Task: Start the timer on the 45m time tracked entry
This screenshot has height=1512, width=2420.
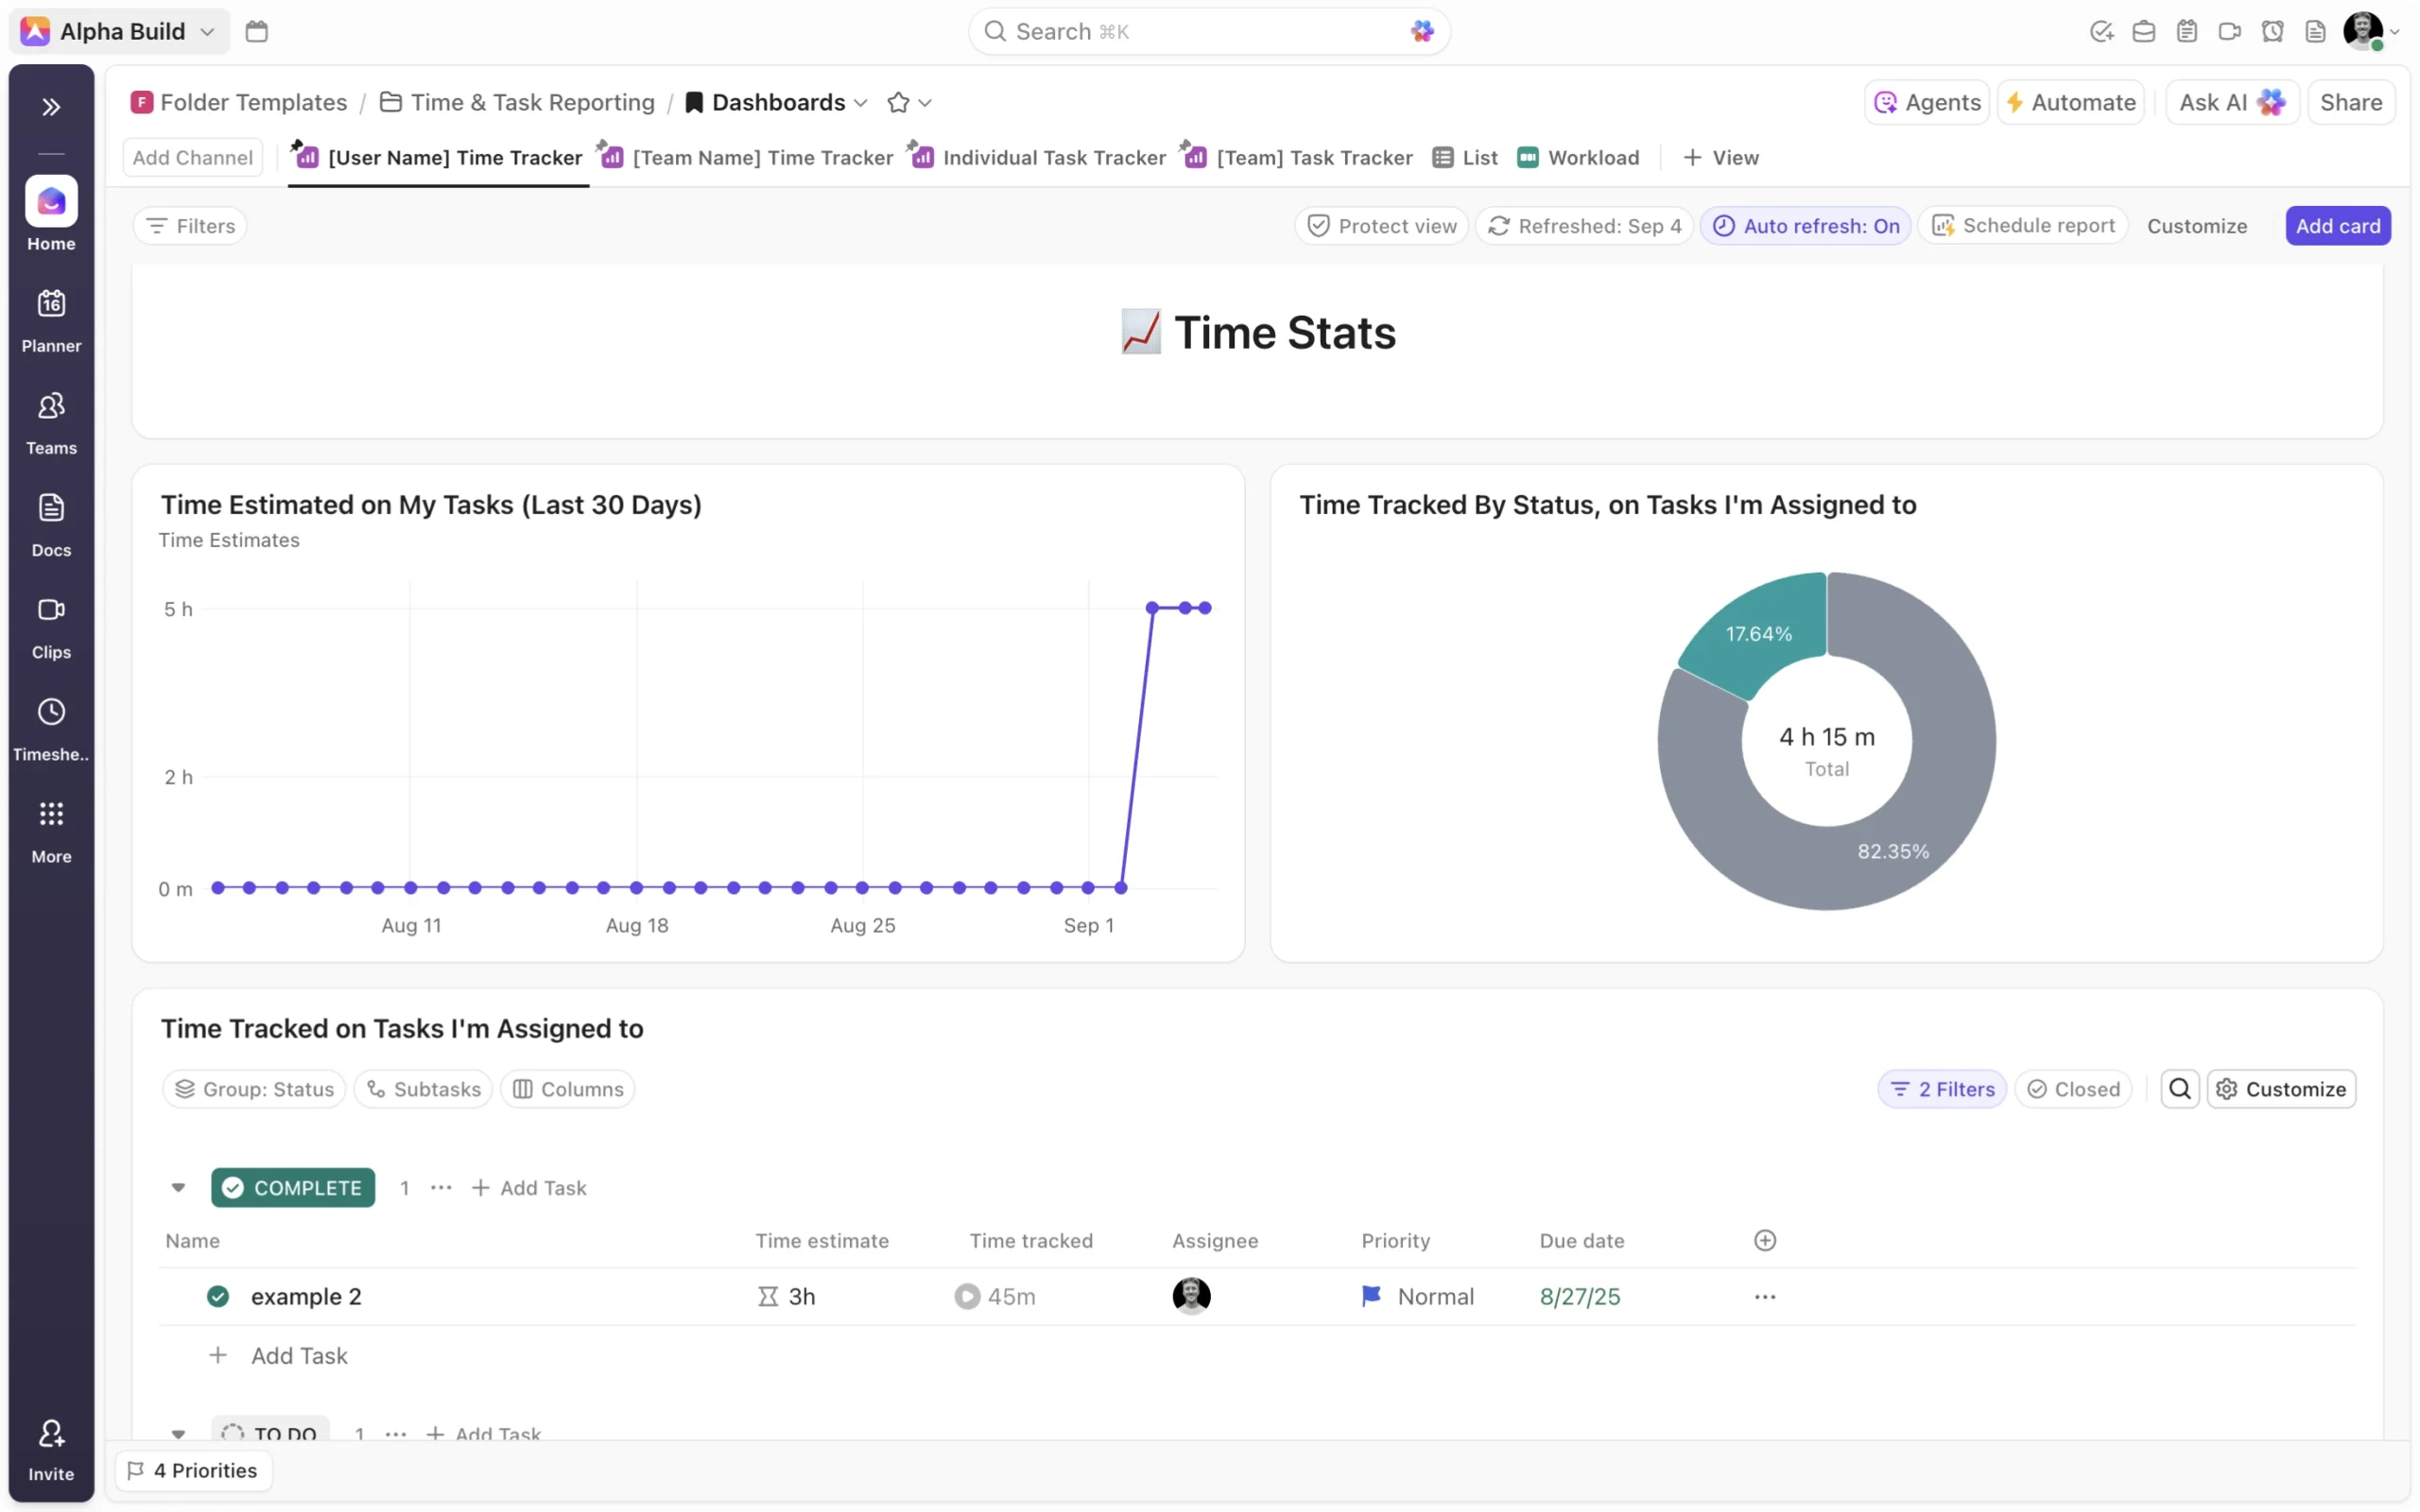Action: (967, 1296)
